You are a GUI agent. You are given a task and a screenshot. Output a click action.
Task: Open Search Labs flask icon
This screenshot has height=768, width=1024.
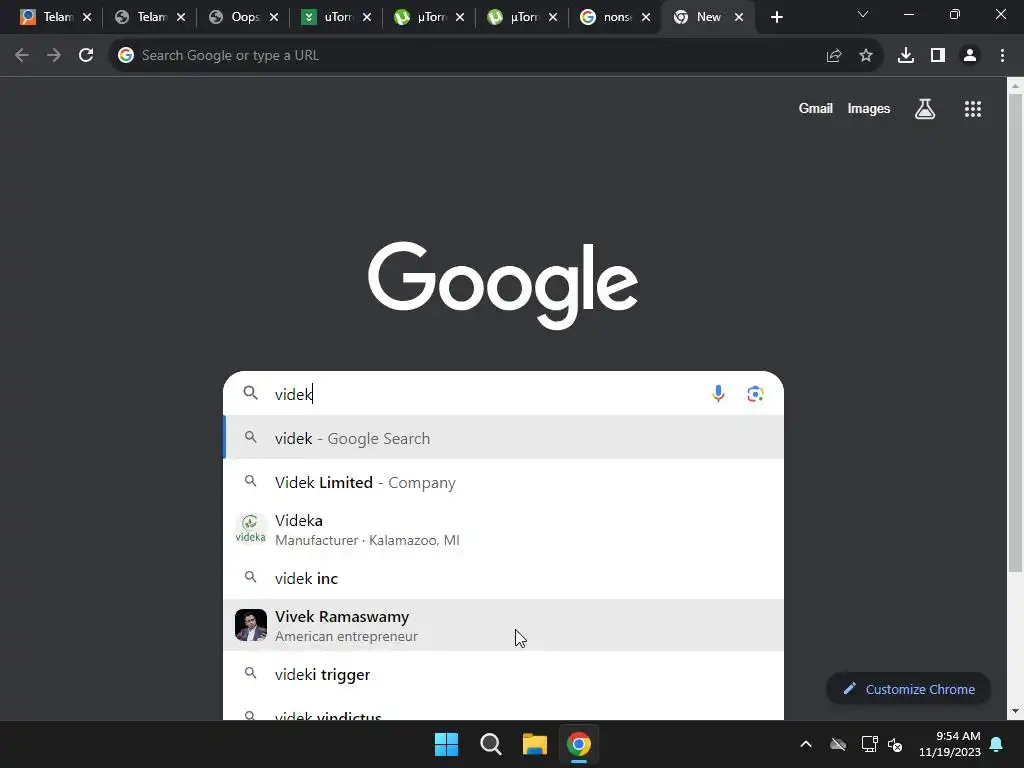tap(925, 108)
